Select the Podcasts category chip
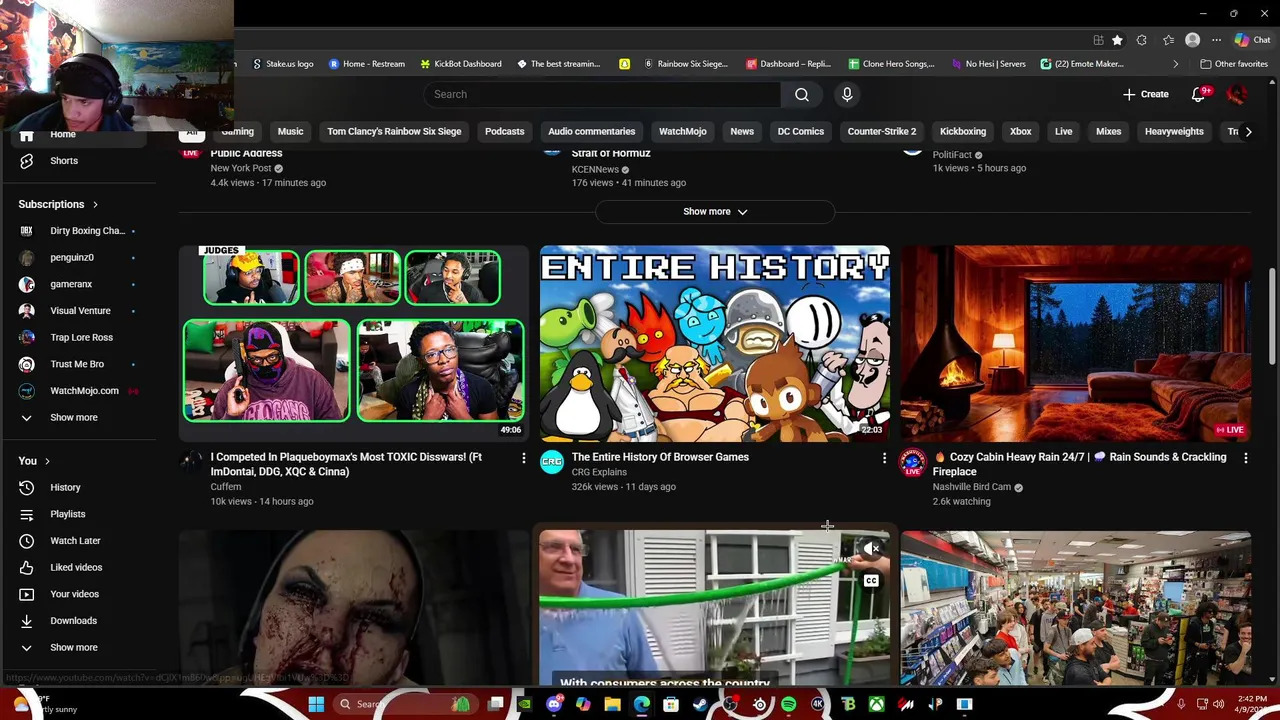This screenshot has height=720, width=1280. [x=504, y=131]
